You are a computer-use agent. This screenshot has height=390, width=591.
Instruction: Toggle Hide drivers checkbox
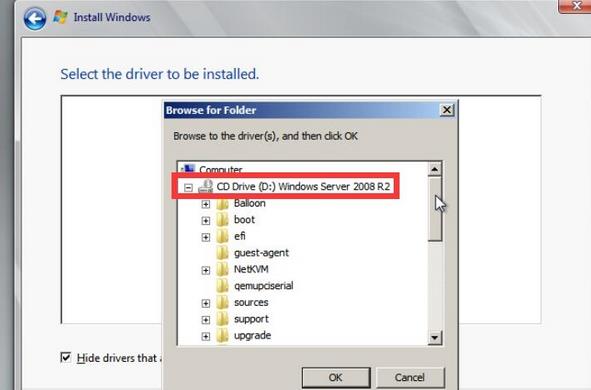pos(66,357)
